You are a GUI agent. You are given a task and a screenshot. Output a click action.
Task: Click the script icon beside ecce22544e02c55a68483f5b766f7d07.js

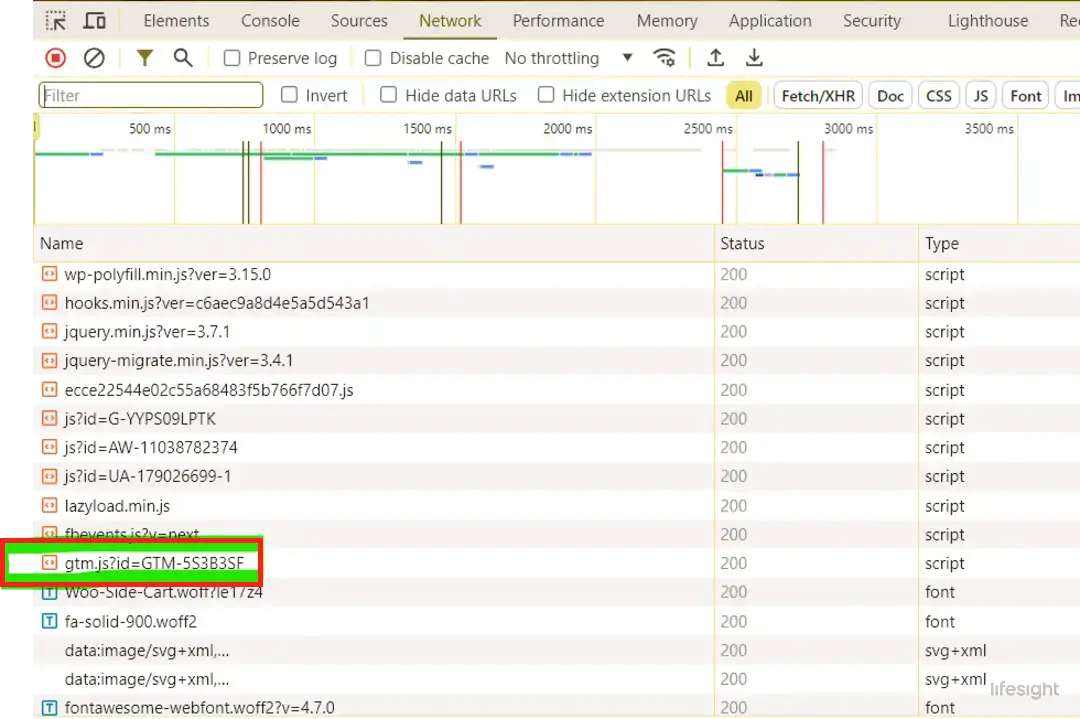[x=49, y=390]
